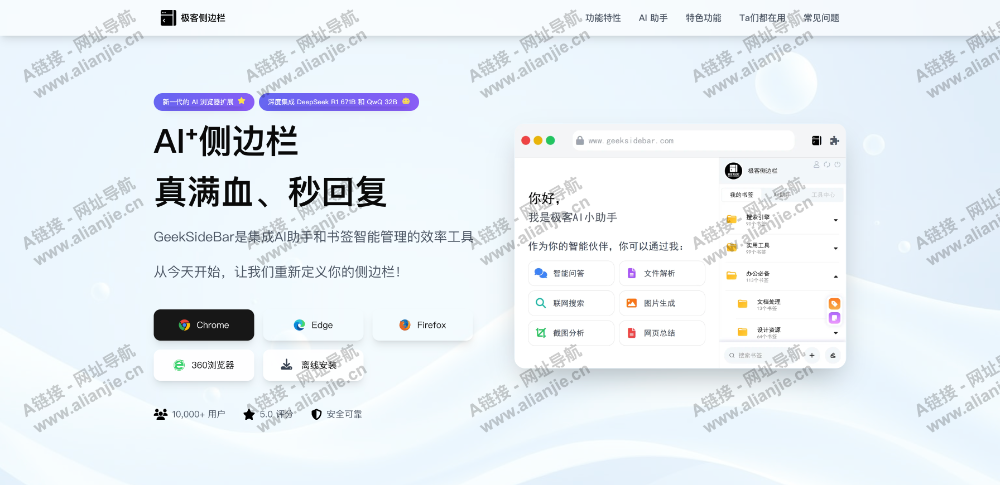Viewport: 1000px width, 485px height.
Task: Click the sidebar extension icon in mock toolbar
Action: point(816,140)
